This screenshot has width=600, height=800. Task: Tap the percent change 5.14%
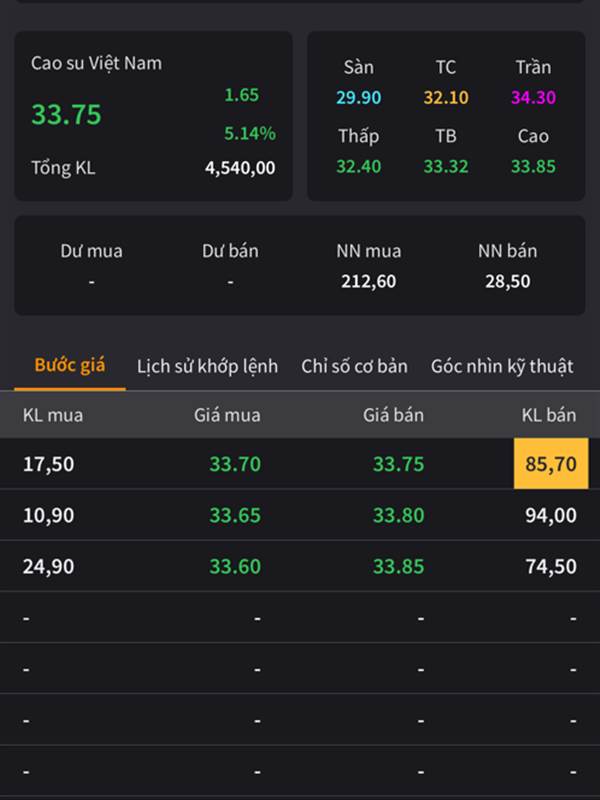pos(250,133)
